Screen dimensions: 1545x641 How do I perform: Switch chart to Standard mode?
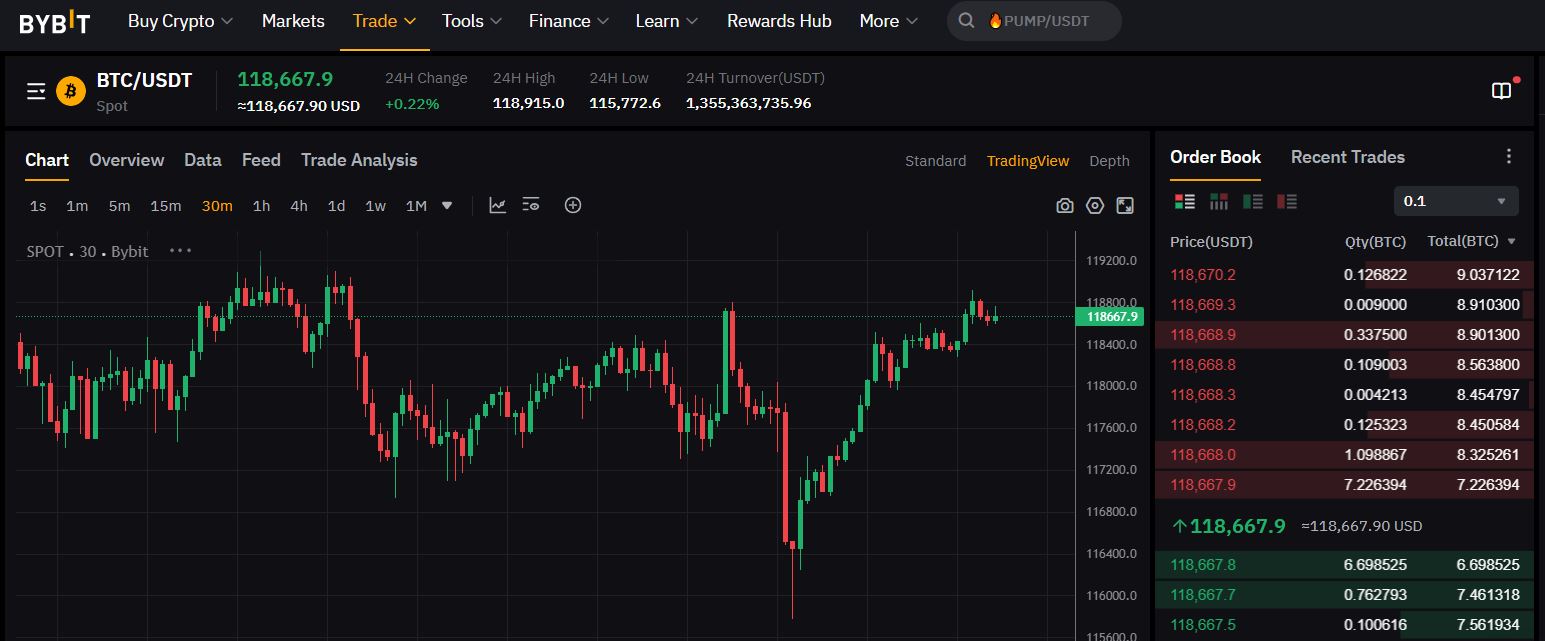(935, 161)
